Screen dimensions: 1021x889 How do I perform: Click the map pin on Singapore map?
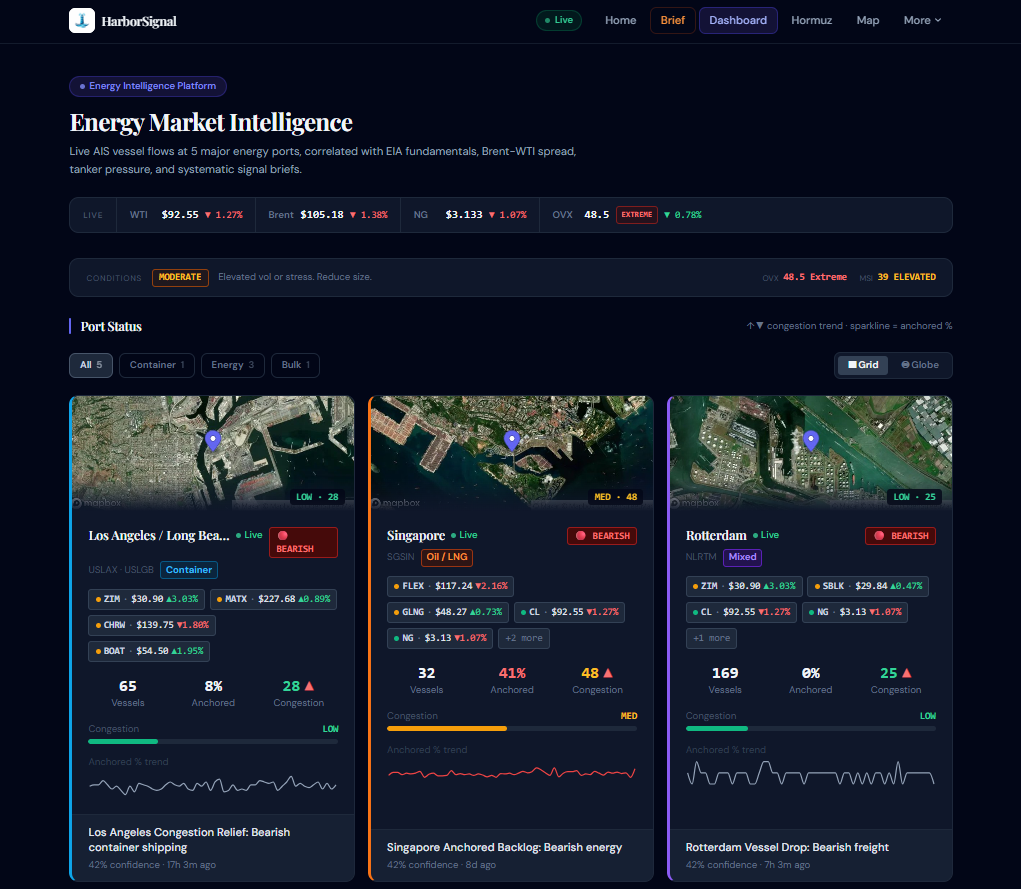click(512, 440)
